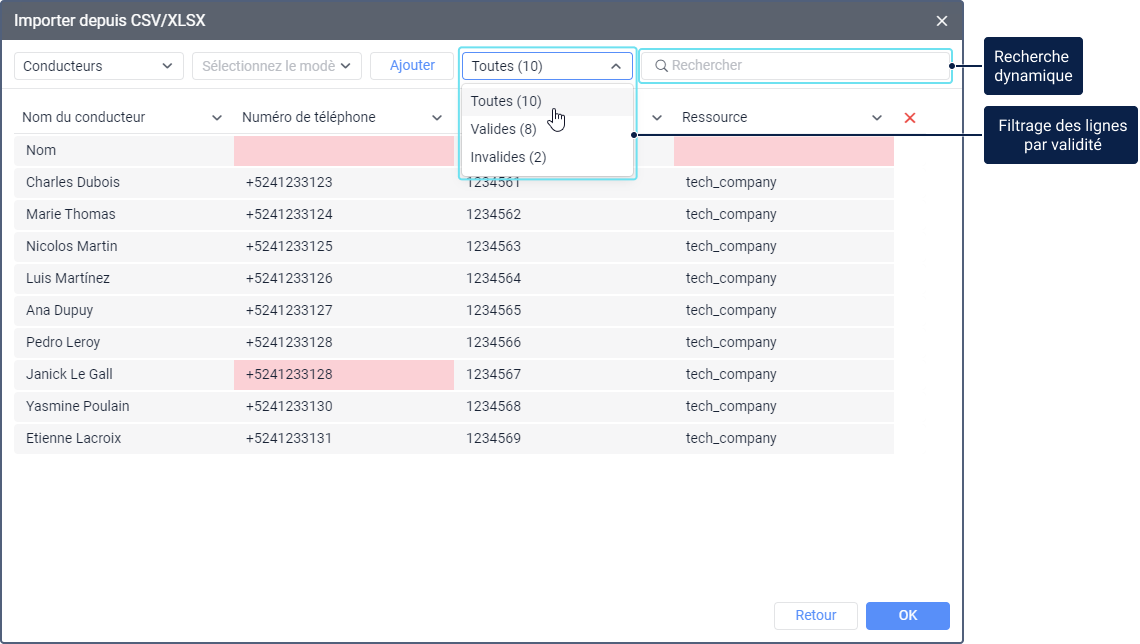Click phone number '+5241233127'
1140x644 pixels.
pyautogui.click(x=289, y=310)
